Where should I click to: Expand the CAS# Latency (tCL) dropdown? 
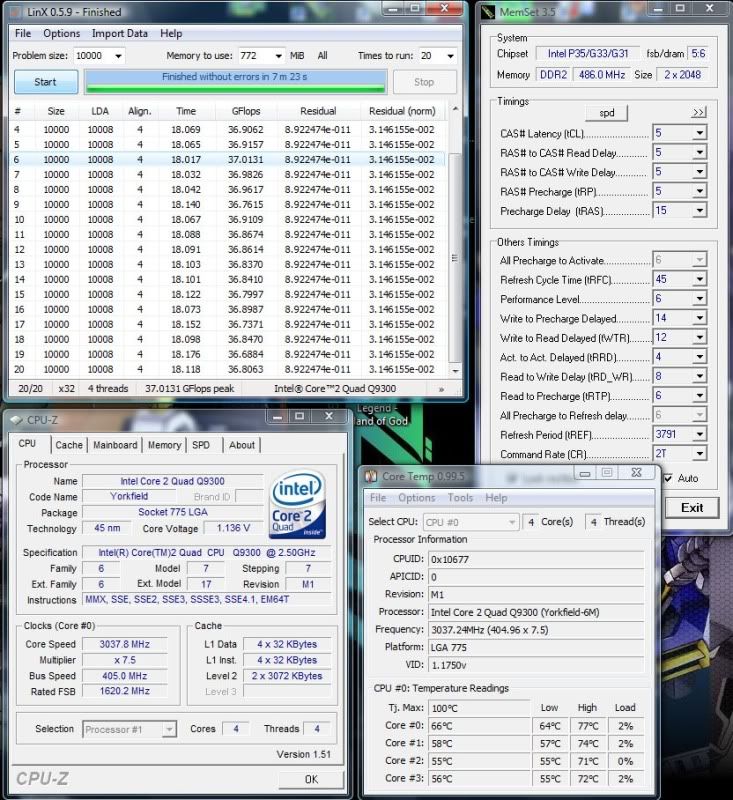pyautogui.click(x=698, y=133)
